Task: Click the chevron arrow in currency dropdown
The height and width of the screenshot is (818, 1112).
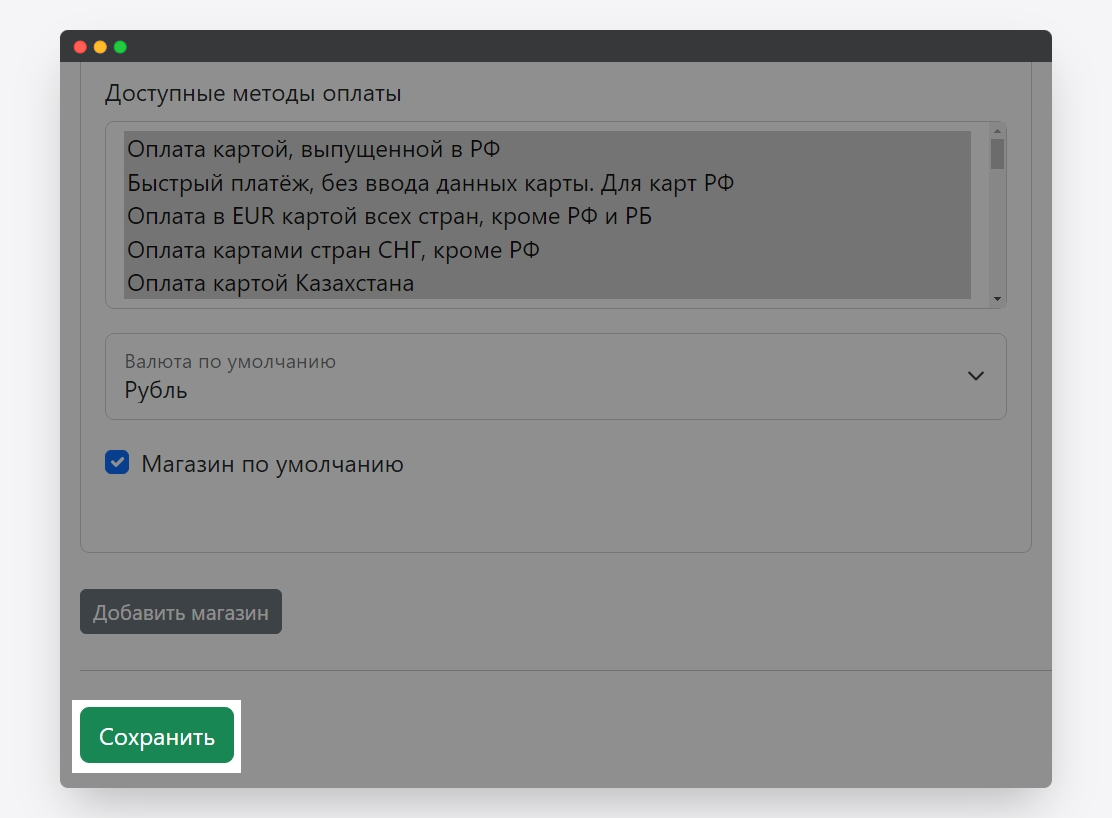Action: 976,376
